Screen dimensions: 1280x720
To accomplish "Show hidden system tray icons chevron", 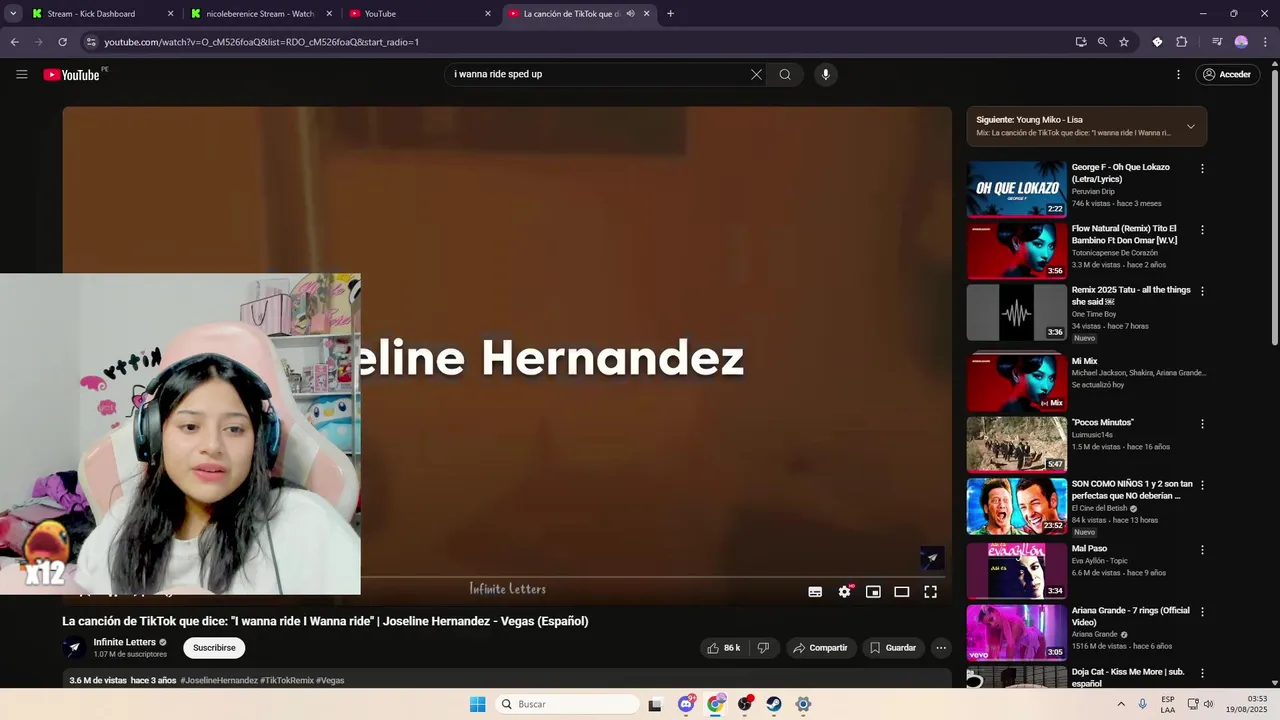I will tap(1120, 704).
